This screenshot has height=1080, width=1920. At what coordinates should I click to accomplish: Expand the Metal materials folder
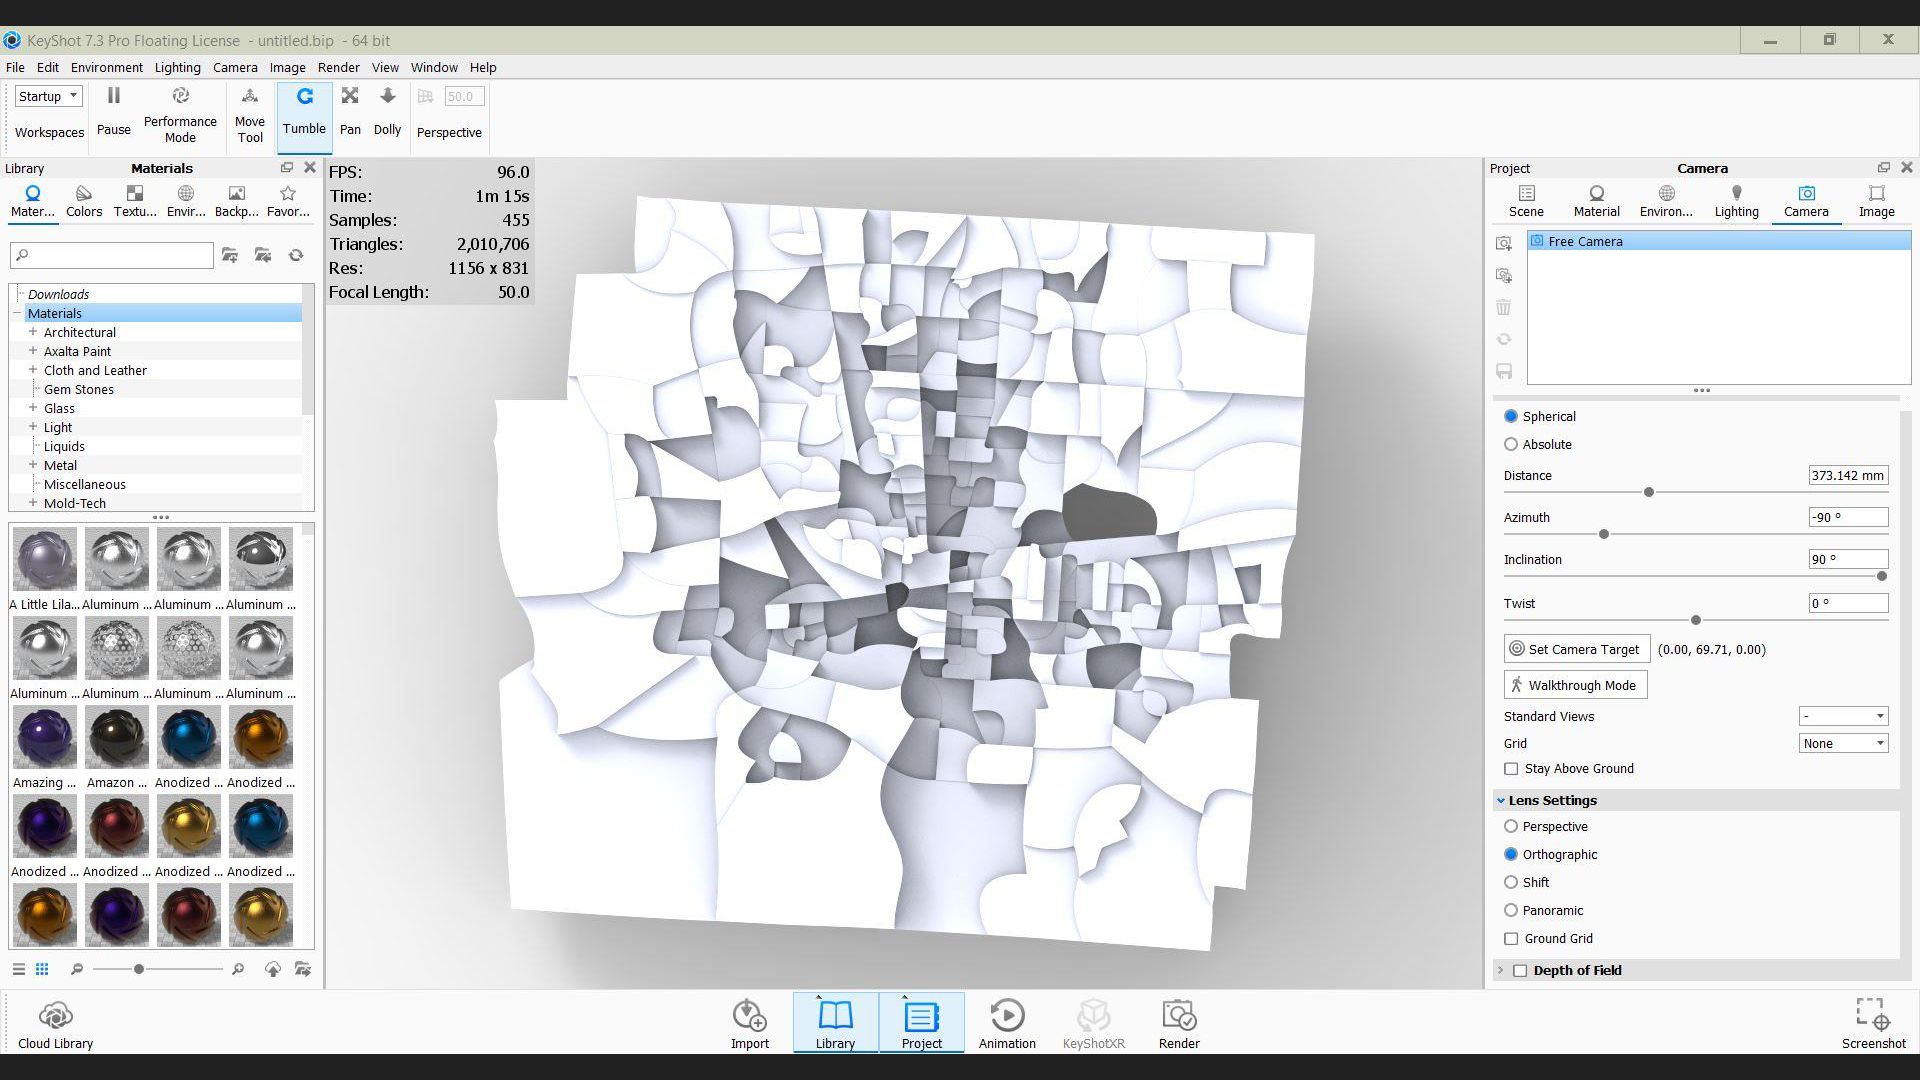tap(33, 466)
